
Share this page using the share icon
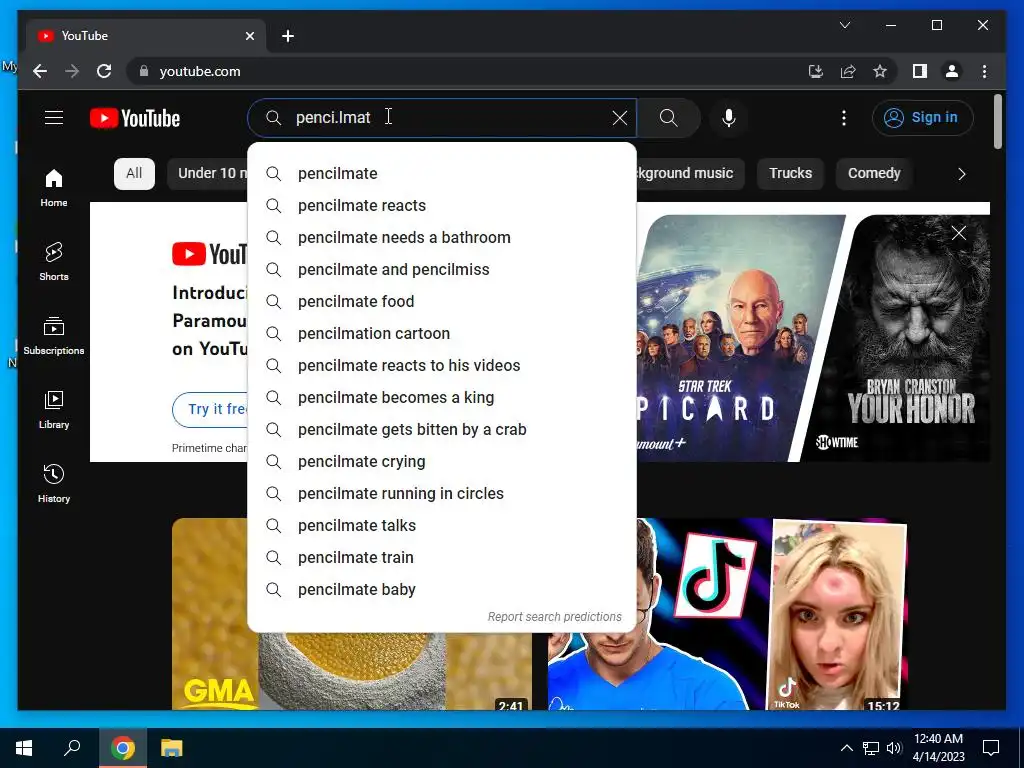point(848,71)
